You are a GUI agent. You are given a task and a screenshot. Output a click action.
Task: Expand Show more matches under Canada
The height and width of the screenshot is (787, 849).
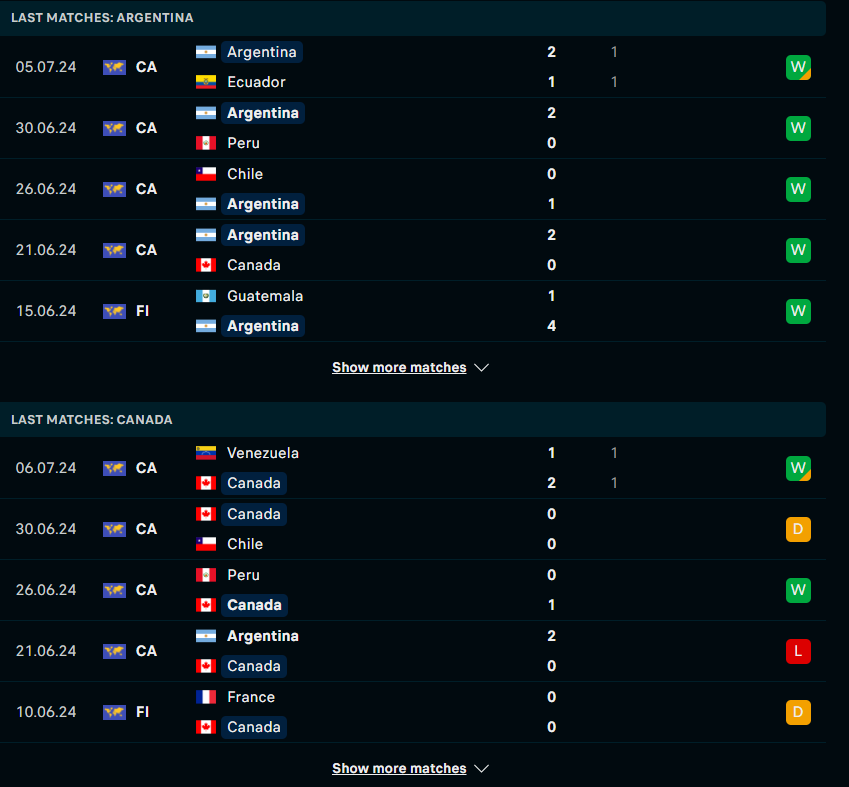pos(399,768)
